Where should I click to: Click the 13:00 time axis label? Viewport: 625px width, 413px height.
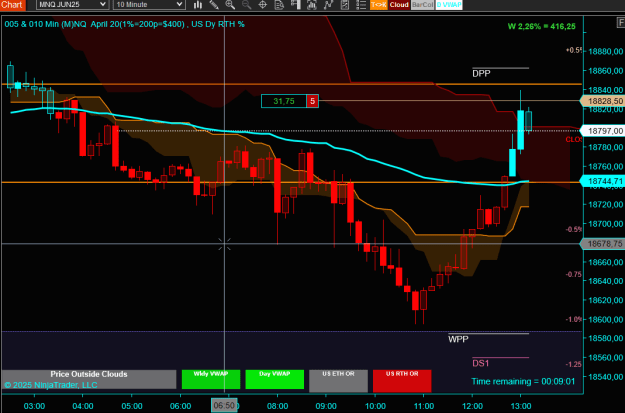pos(521,406)
